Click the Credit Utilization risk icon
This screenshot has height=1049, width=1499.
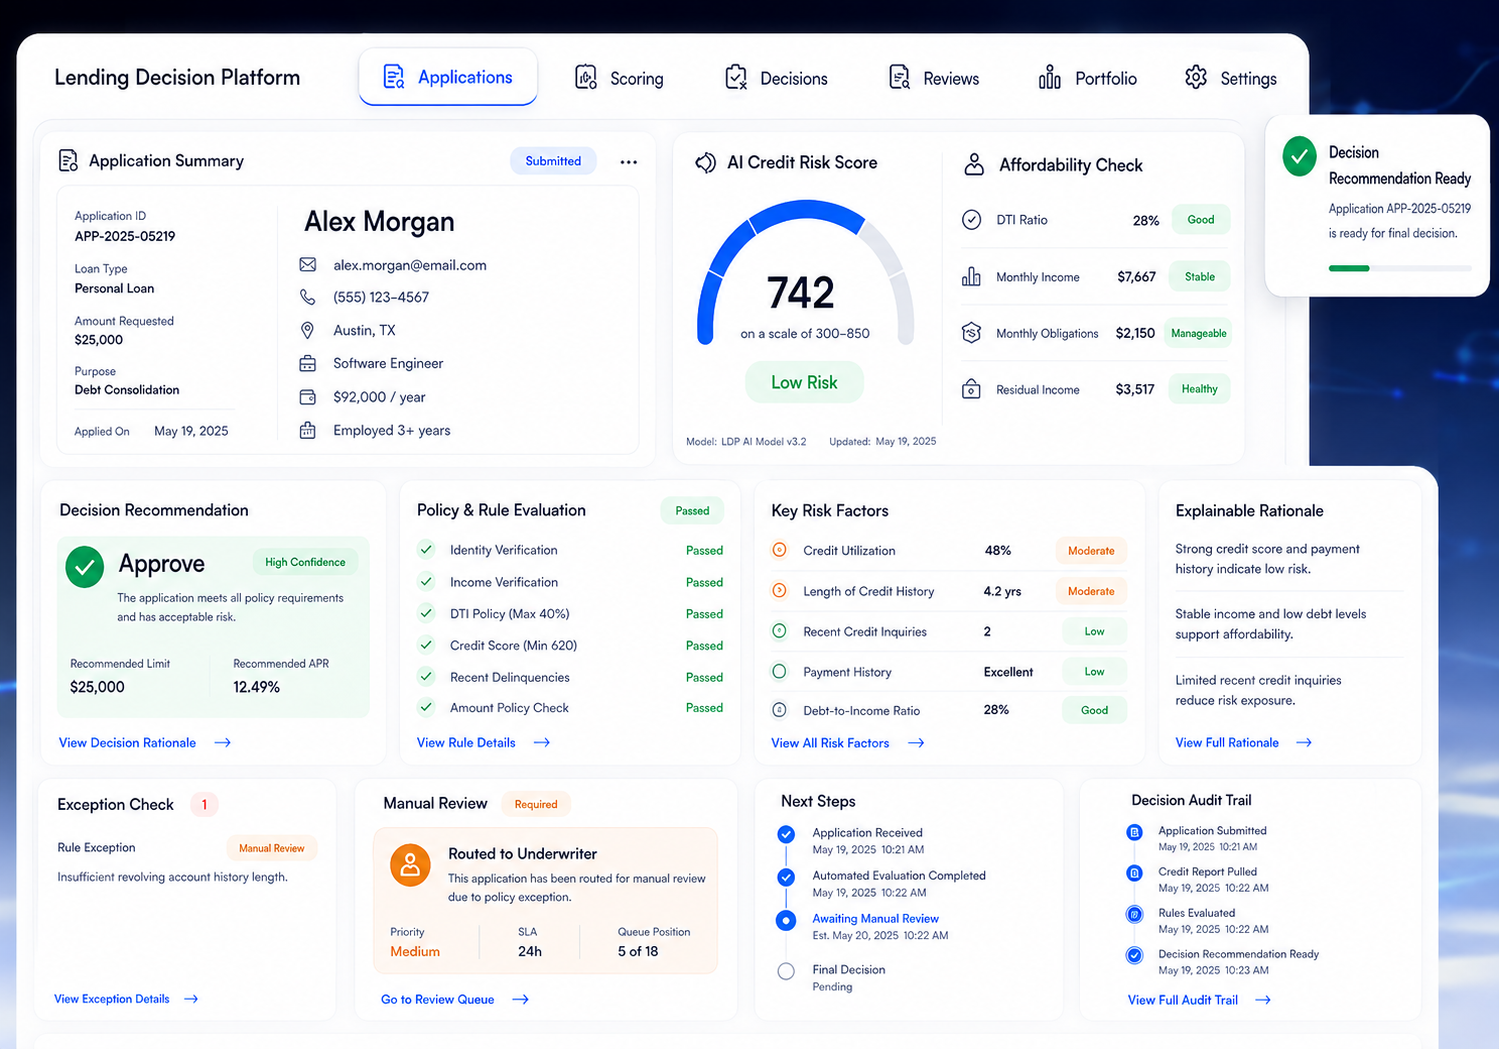click(x=780, y=549)
